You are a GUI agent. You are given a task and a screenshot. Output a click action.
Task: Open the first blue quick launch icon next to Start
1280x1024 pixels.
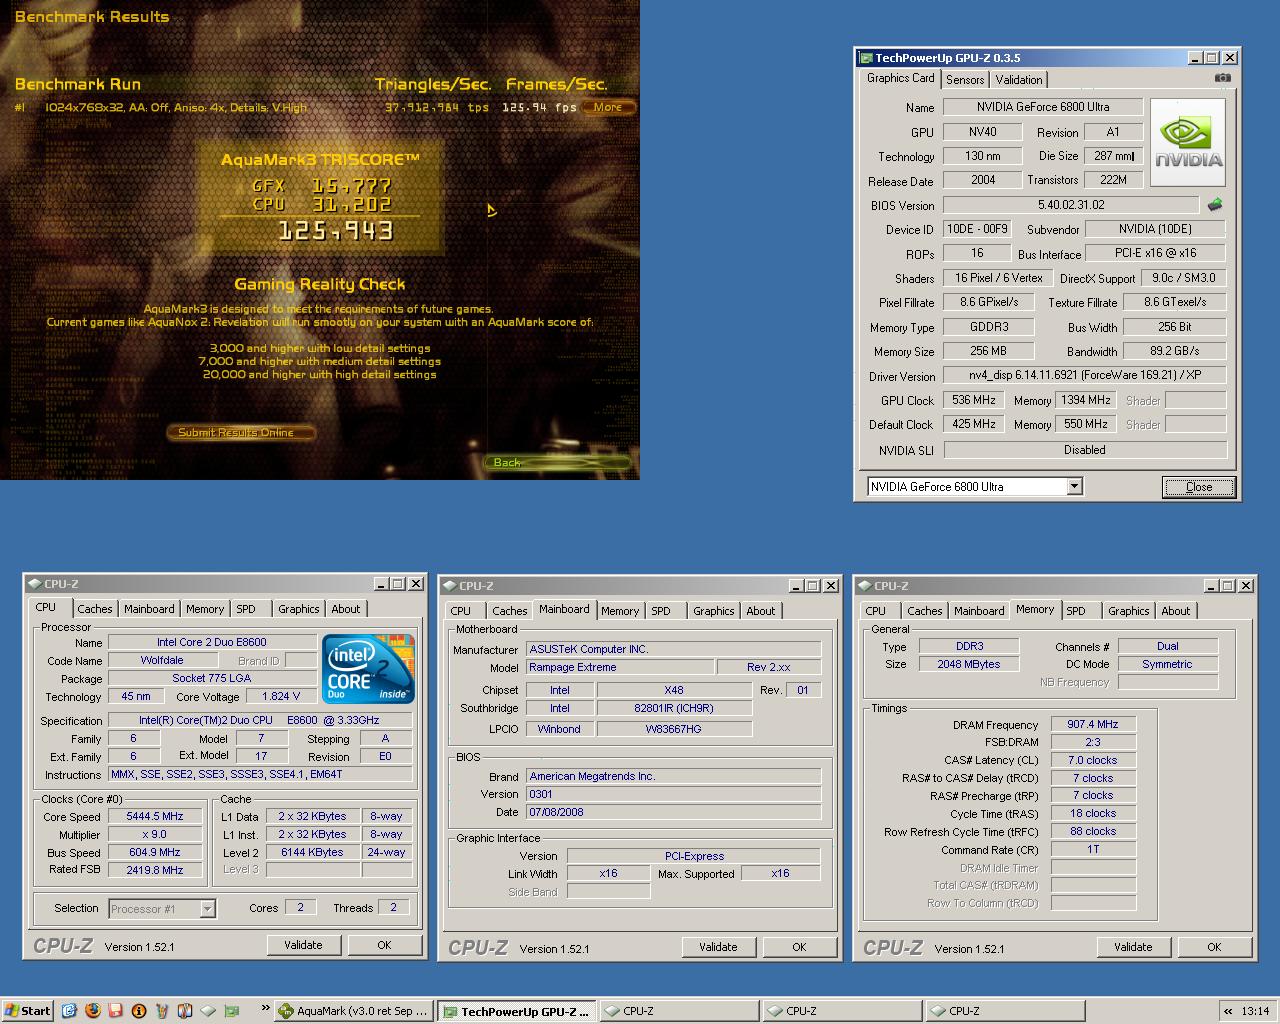coord(69,1011)
